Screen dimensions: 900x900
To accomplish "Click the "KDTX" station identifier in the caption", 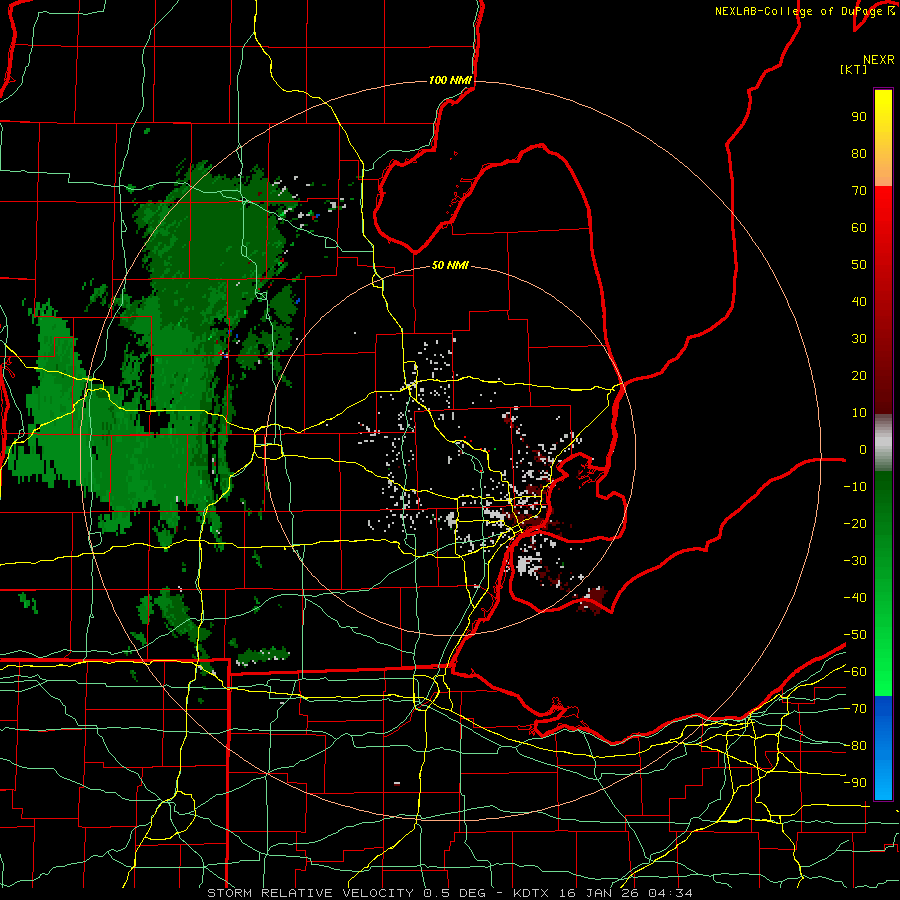I will [531, 893].
